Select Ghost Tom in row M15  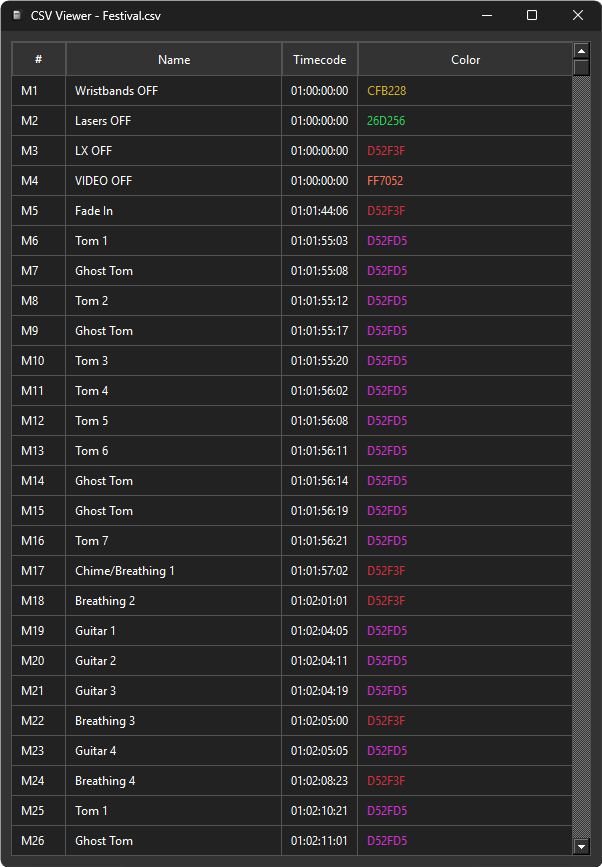174,510
